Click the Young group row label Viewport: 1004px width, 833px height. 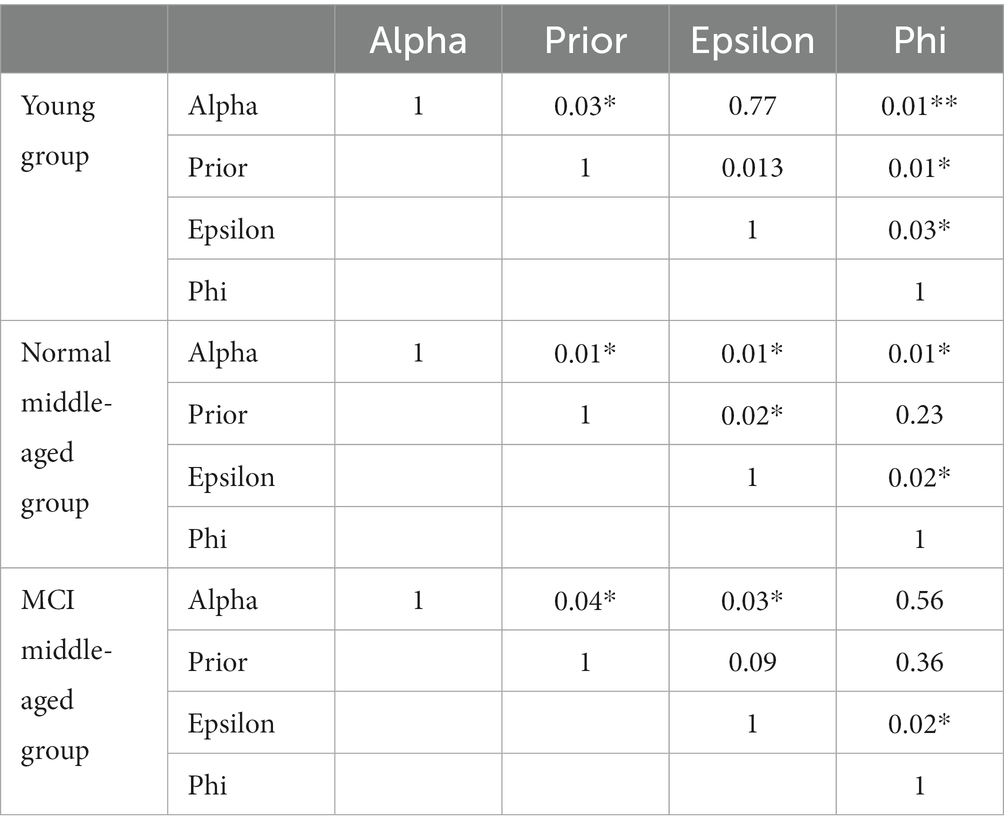click(x=58, y=131)
